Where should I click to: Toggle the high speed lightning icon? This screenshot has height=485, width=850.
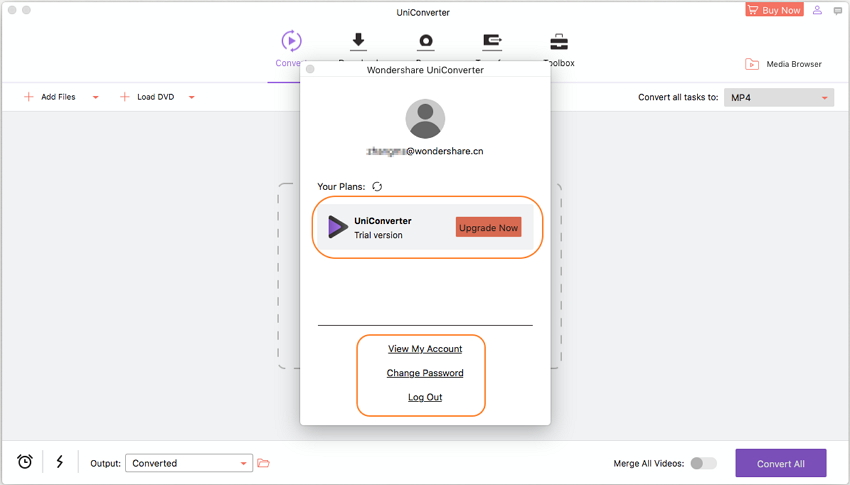(x=60, y=462)
